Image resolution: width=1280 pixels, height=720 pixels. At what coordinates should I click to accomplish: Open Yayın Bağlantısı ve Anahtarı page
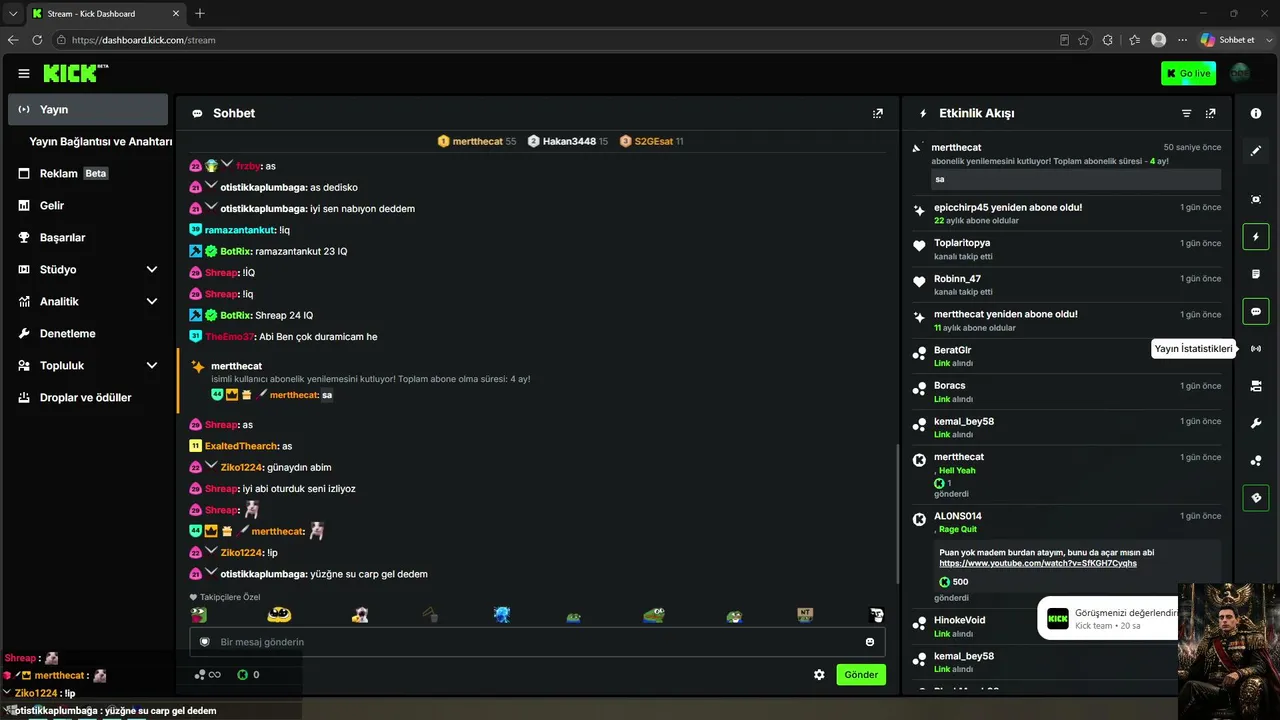coord(100,141)
